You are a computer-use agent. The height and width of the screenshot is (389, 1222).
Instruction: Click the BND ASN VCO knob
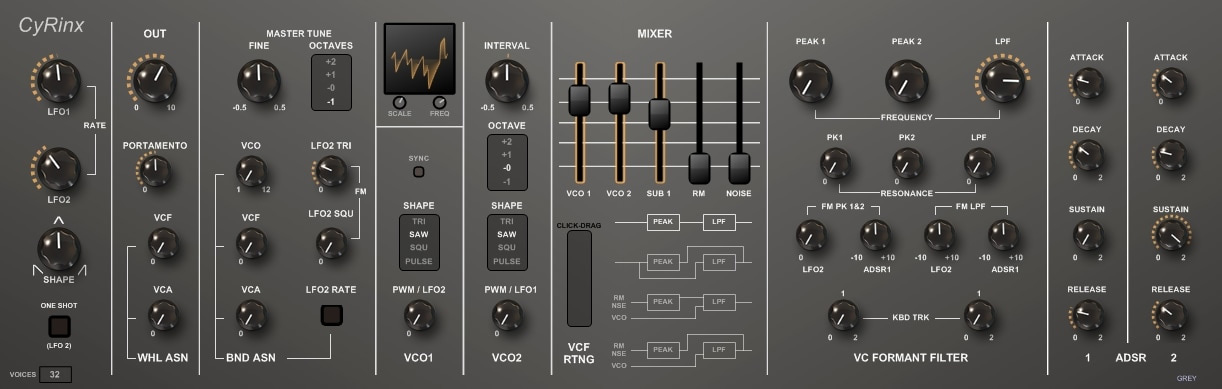point(250,172)
